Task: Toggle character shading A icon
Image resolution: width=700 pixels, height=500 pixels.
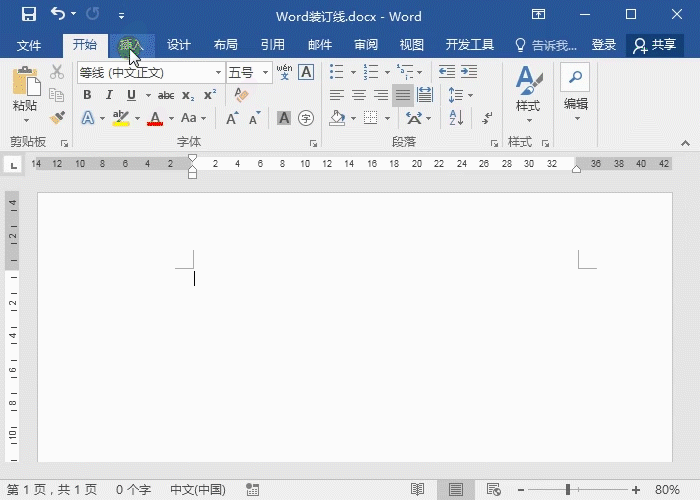Action: 283,118
